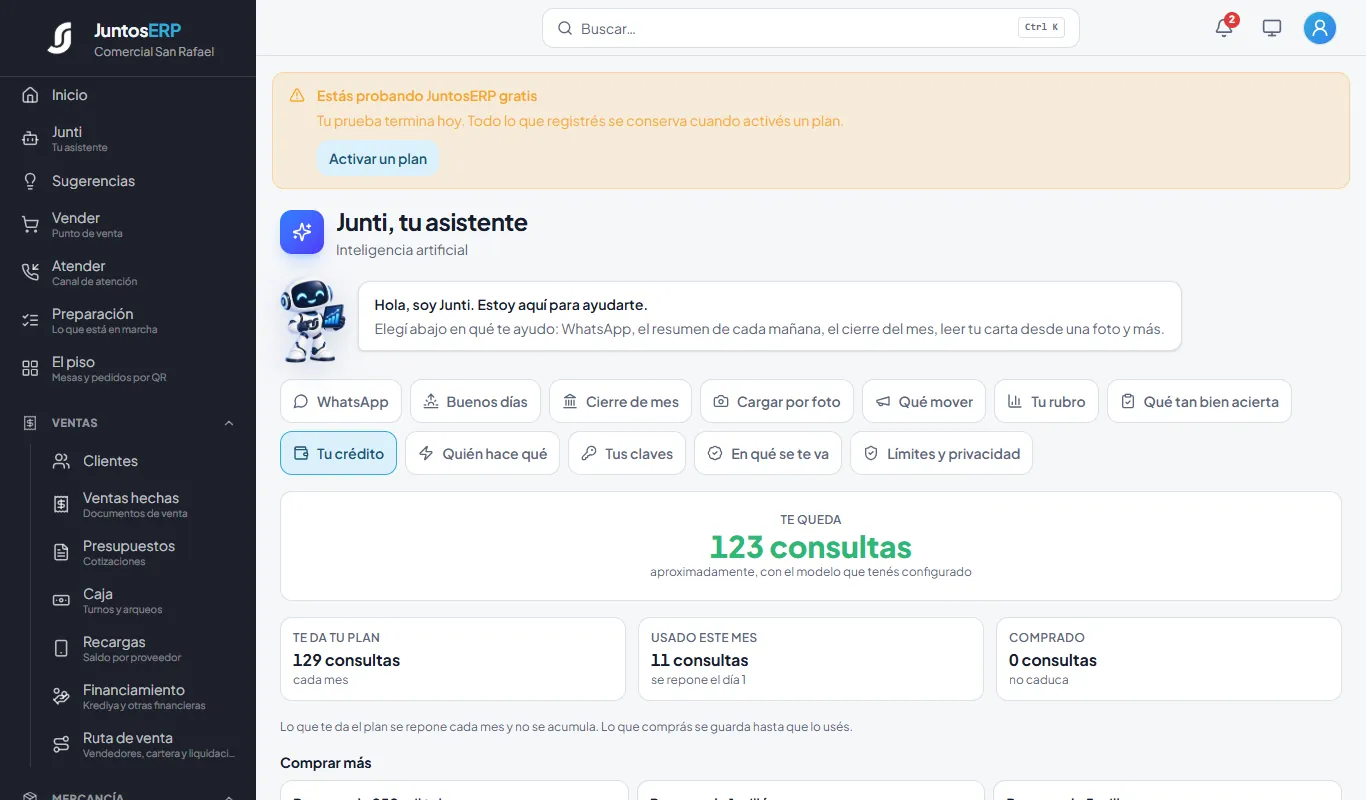Click the Sugerencias lightbulb icon
The width and height of the screenshot is (1366, 800).
30,181
